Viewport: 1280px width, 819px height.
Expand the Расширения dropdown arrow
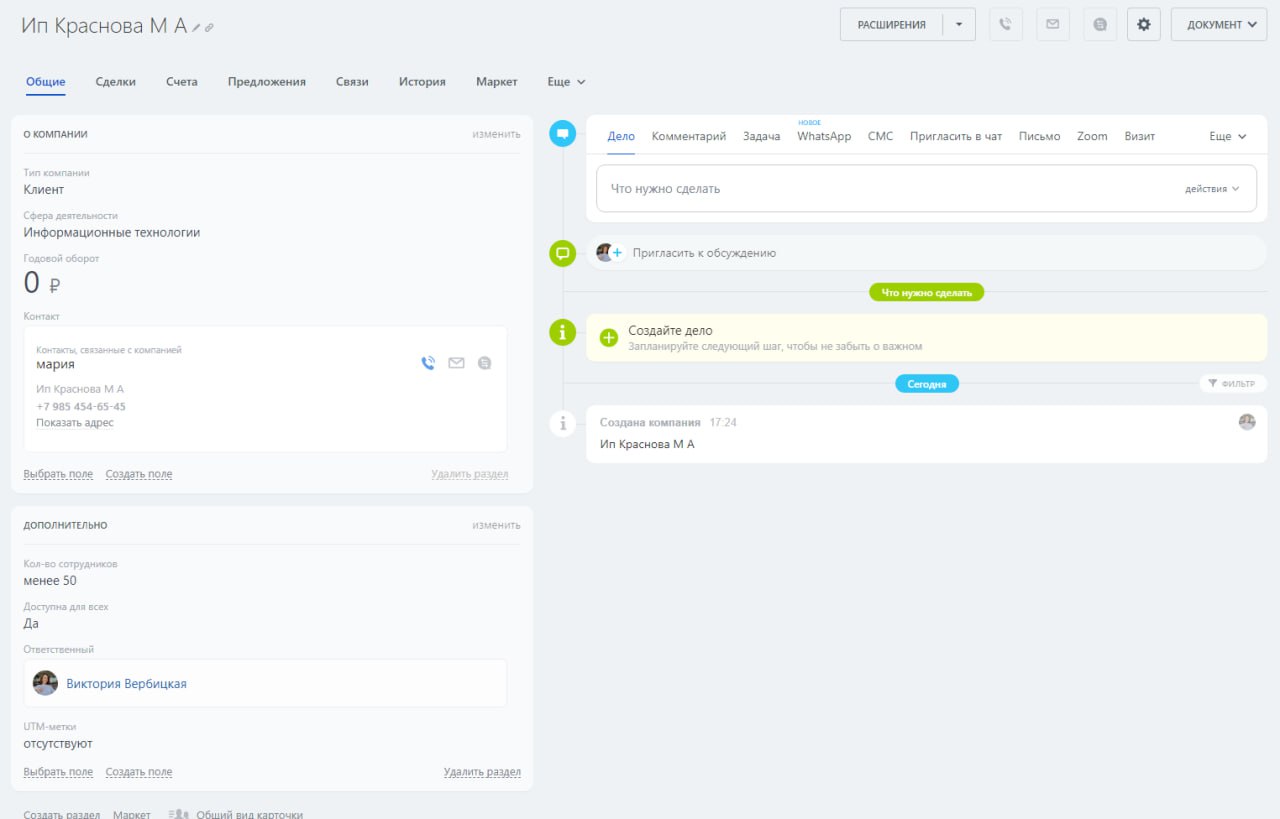[959, 25]
